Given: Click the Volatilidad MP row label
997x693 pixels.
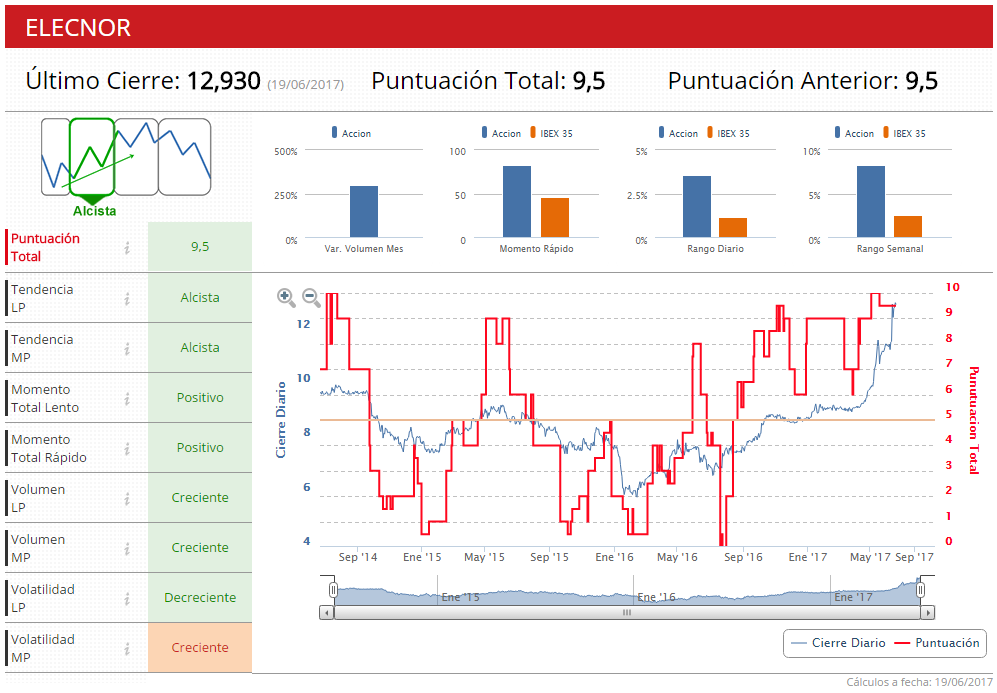Looking at the screenshot, I should click(43, 648).
